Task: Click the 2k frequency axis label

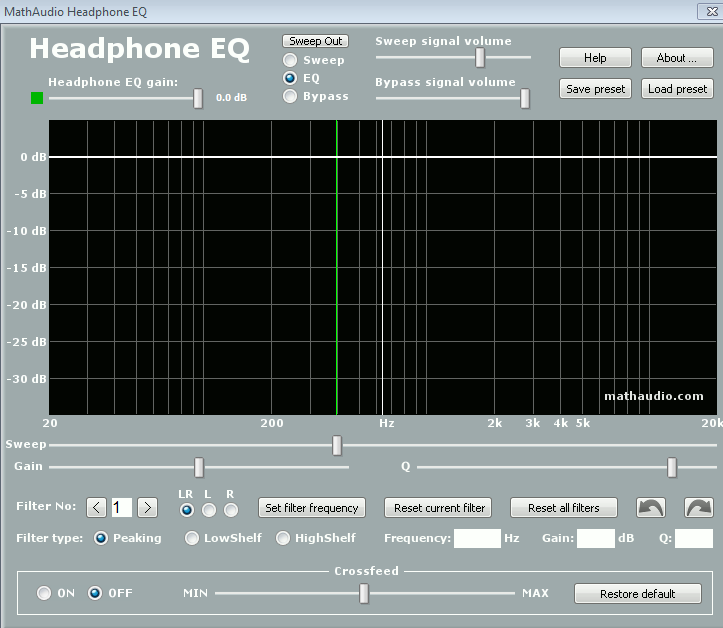Action: (x=495, y=423)
